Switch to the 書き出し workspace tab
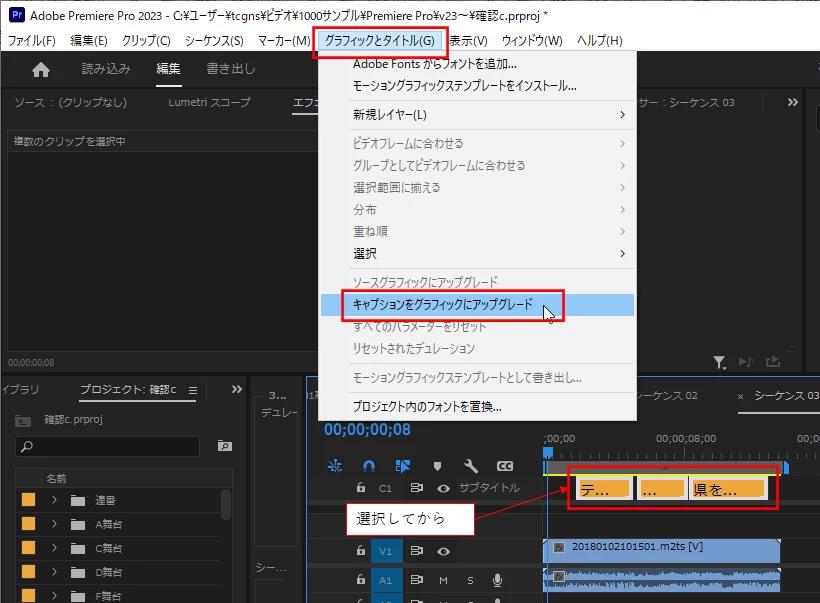 pos(231,69)
